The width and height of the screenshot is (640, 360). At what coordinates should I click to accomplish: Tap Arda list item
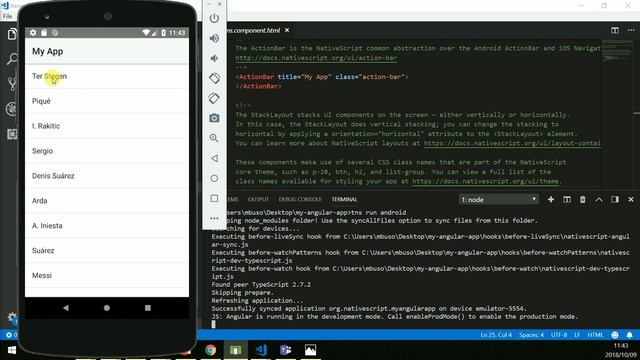(x=107, y=201)
